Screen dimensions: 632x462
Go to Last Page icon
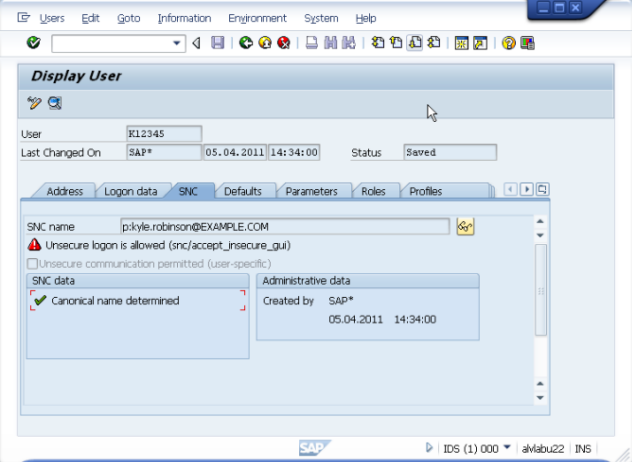point(434,43)
